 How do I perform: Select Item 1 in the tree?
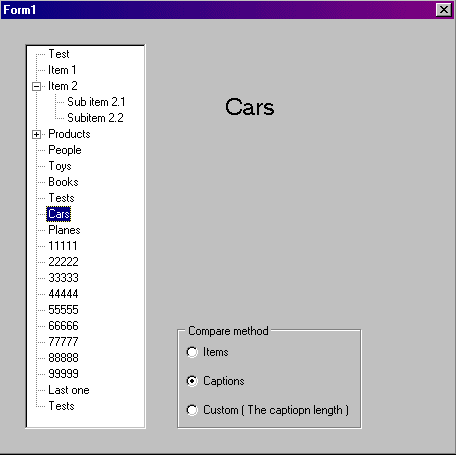[x=62, y=70]
